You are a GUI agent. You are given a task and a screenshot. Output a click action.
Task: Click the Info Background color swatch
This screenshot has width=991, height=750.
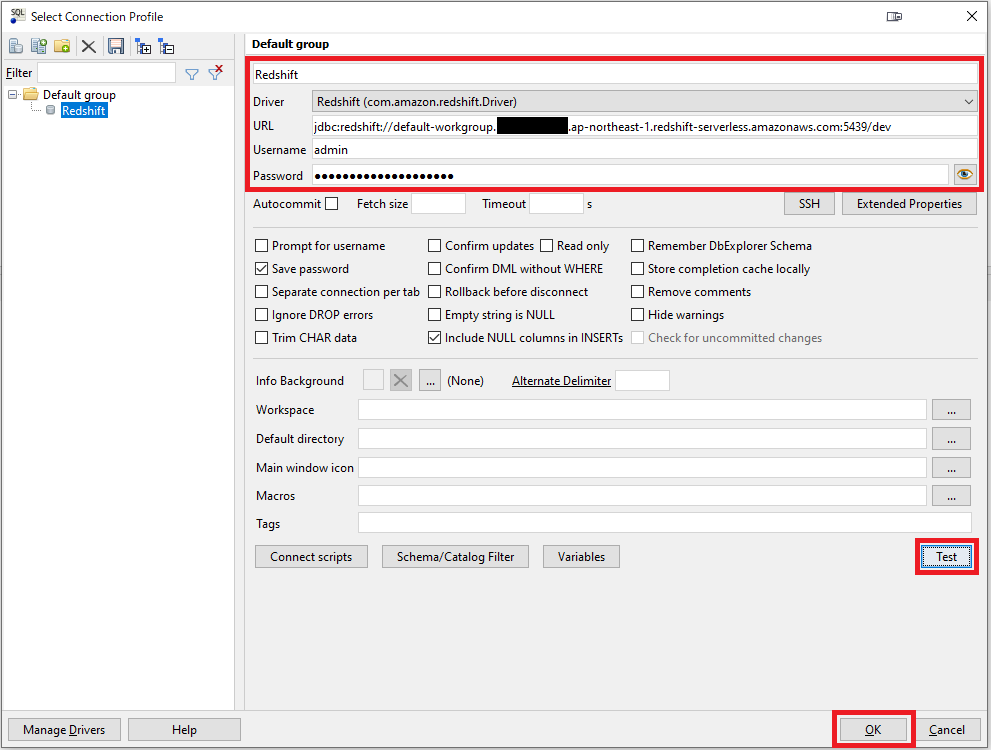pos(373,380)
